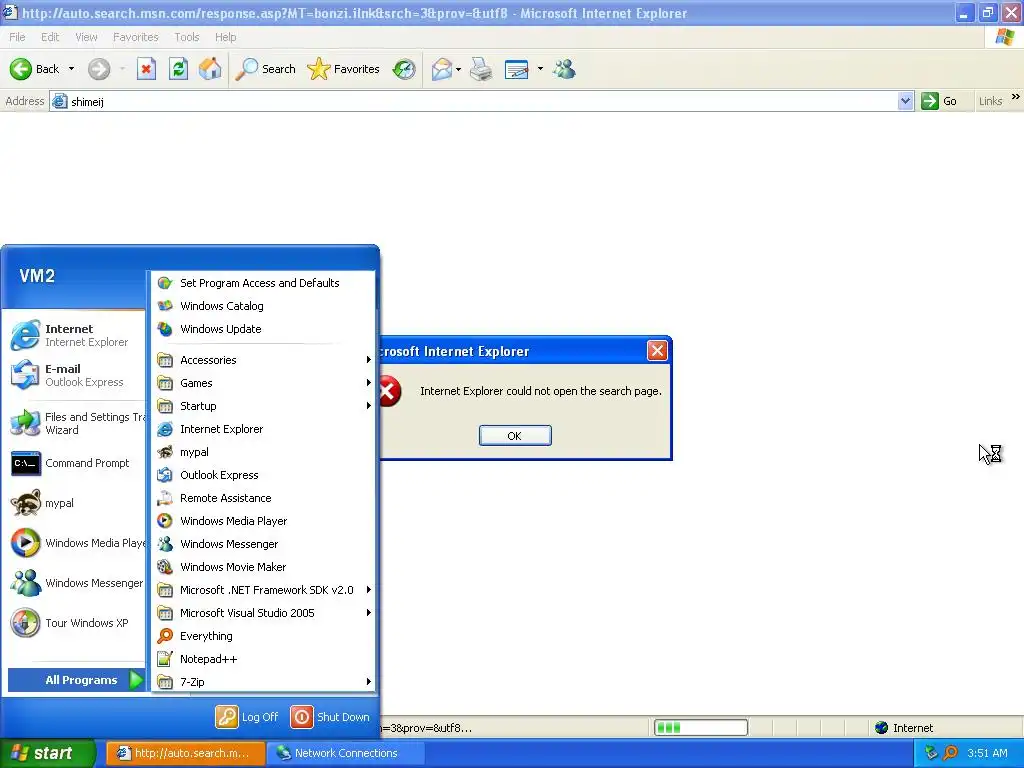Screen dimensions: 1024x768
Task: Open pinned Internet Explorer item in Start menu
Action: (74, 335)
